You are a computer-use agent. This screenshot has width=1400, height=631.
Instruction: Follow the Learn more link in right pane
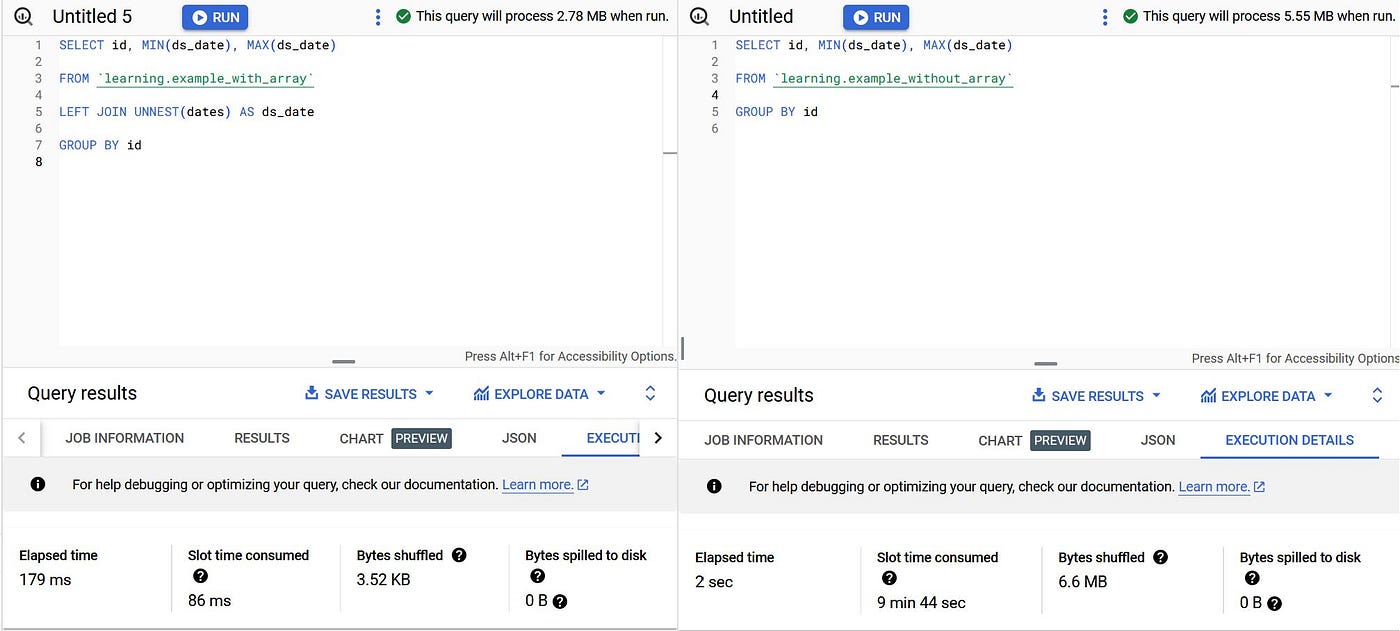point(1222,486)
